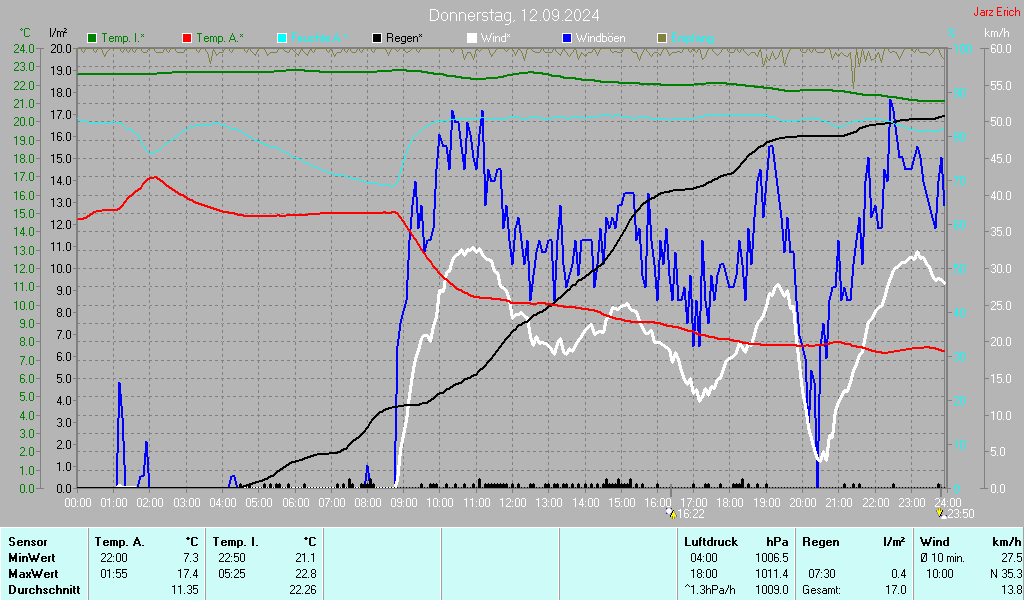This screenshot has width=1024, height=600.
Task: Click the sun marker at 16:22
Action: pos(670,512)
